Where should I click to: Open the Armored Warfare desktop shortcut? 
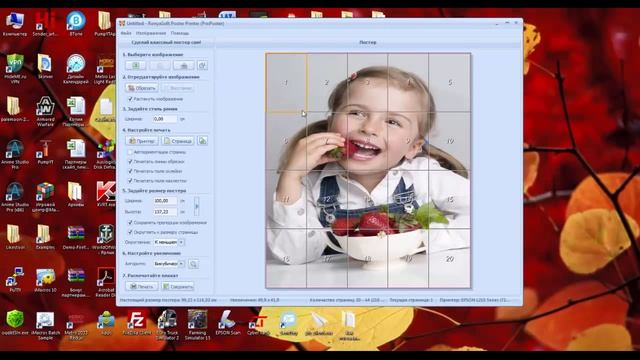(45, 111)
